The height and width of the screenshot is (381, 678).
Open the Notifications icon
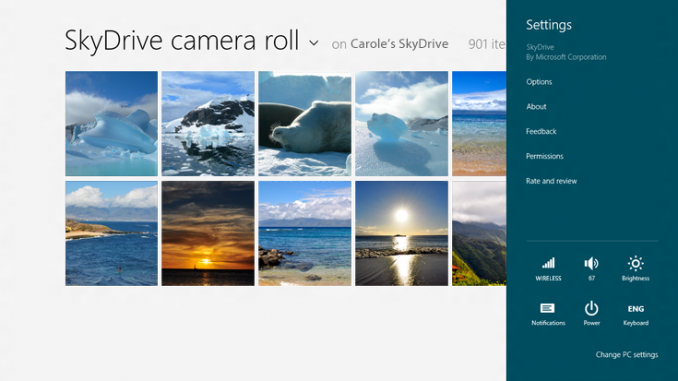point(548,314)
